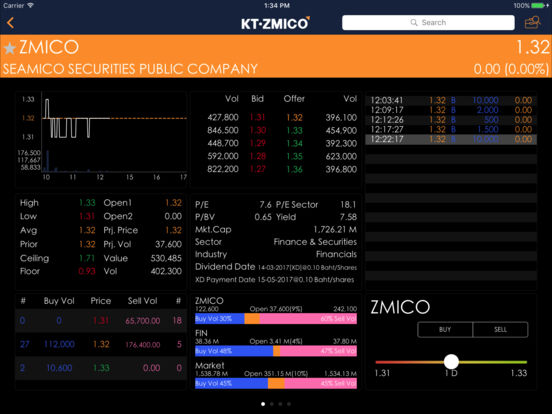Viewport: 552px width, 414px height.
Task: Click the Search field
Action: pos(428,23)
